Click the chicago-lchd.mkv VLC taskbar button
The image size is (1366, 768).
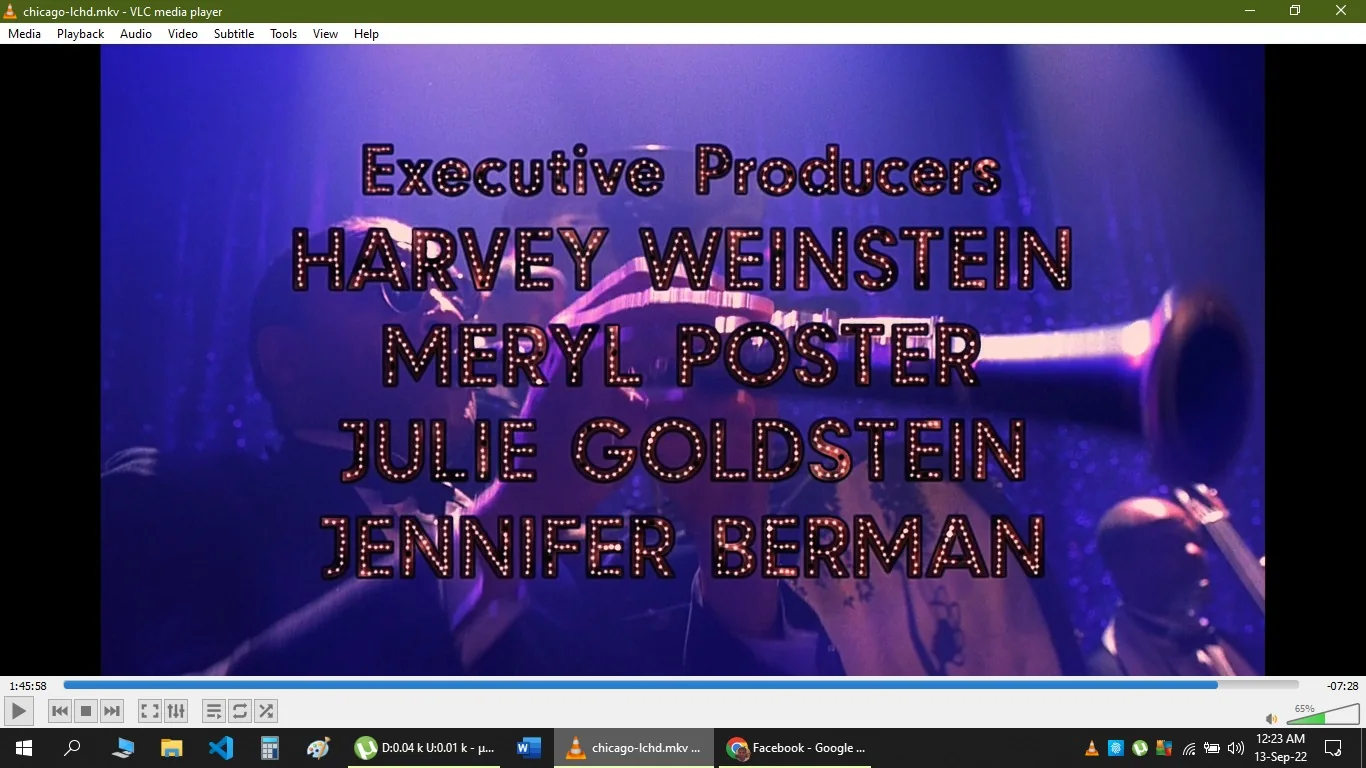pos(635,748)
